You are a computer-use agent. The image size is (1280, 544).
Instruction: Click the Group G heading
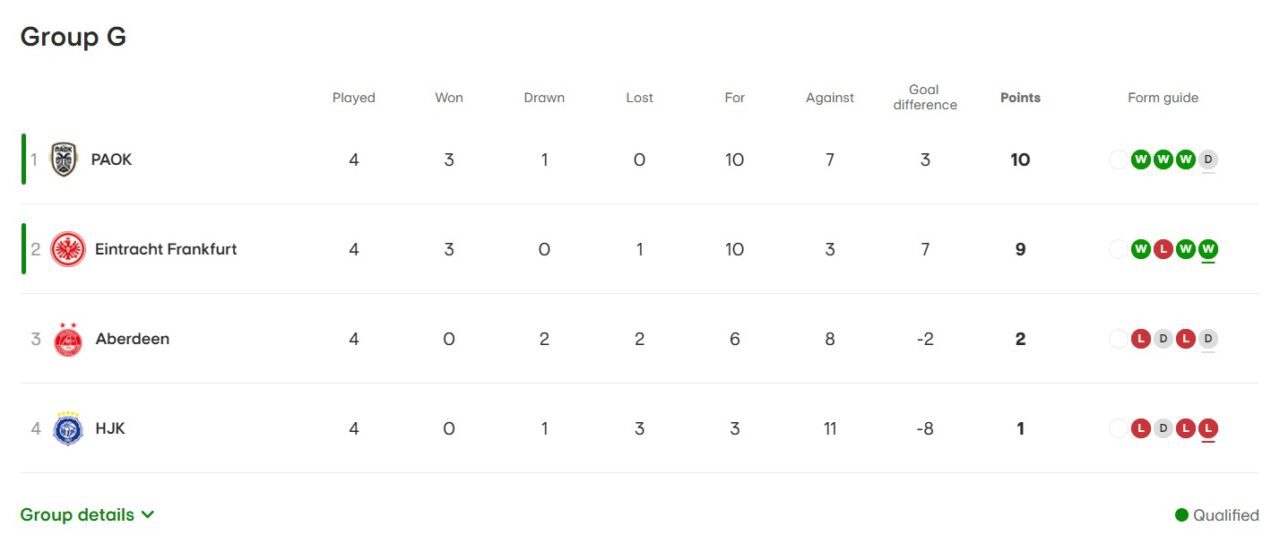pyautogui.click(x=73, y=37)
